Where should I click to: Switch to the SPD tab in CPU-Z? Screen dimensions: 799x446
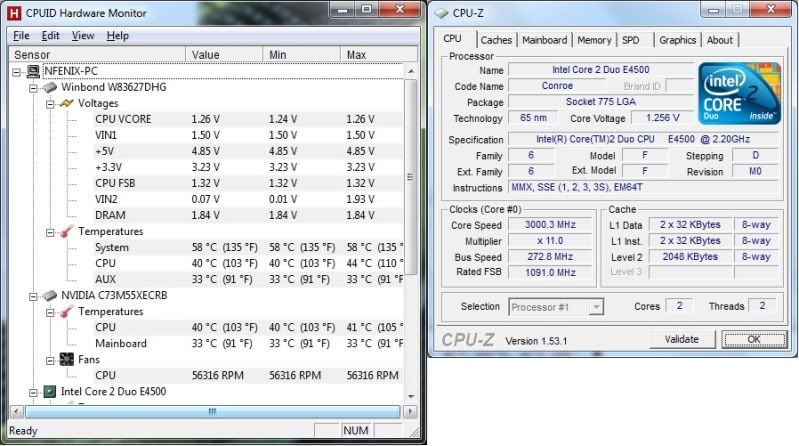coord(635,40)
